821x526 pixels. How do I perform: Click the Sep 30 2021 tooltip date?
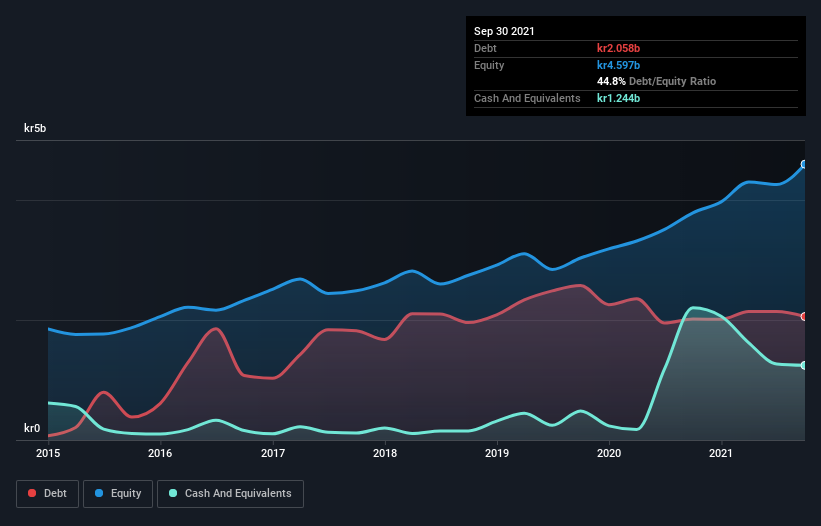504,31
